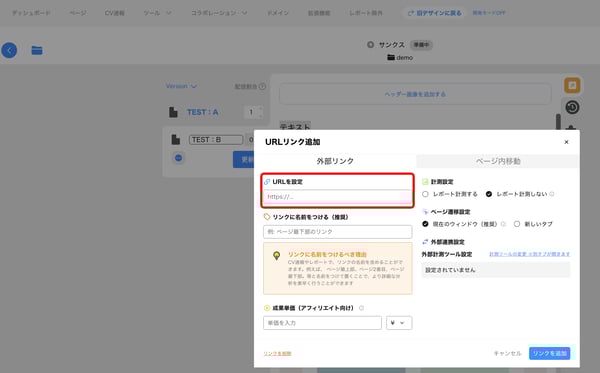
Task: Click info icon after レポート計測しない
Action: coord(552,194)
